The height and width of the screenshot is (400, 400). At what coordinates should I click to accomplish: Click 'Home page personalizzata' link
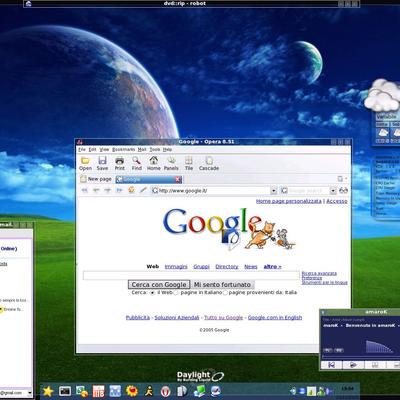tap(289, 201)
